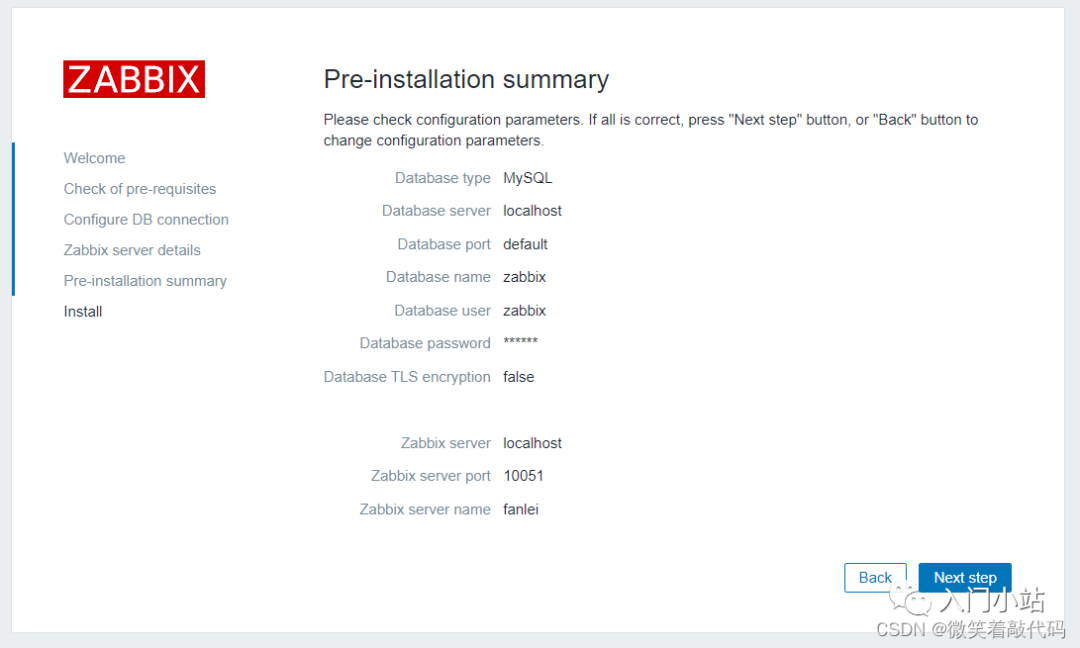This screenshot has height=648, width=1080.
Task: Click the masked database password value
Action: click(x=521, y=342)
